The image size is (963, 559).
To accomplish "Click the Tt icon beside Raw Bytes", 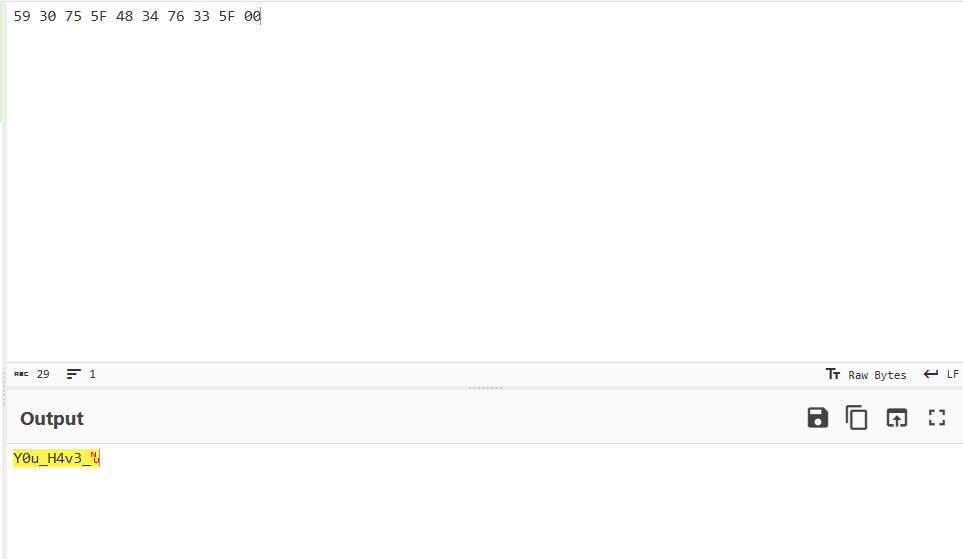I will (833, 373).
